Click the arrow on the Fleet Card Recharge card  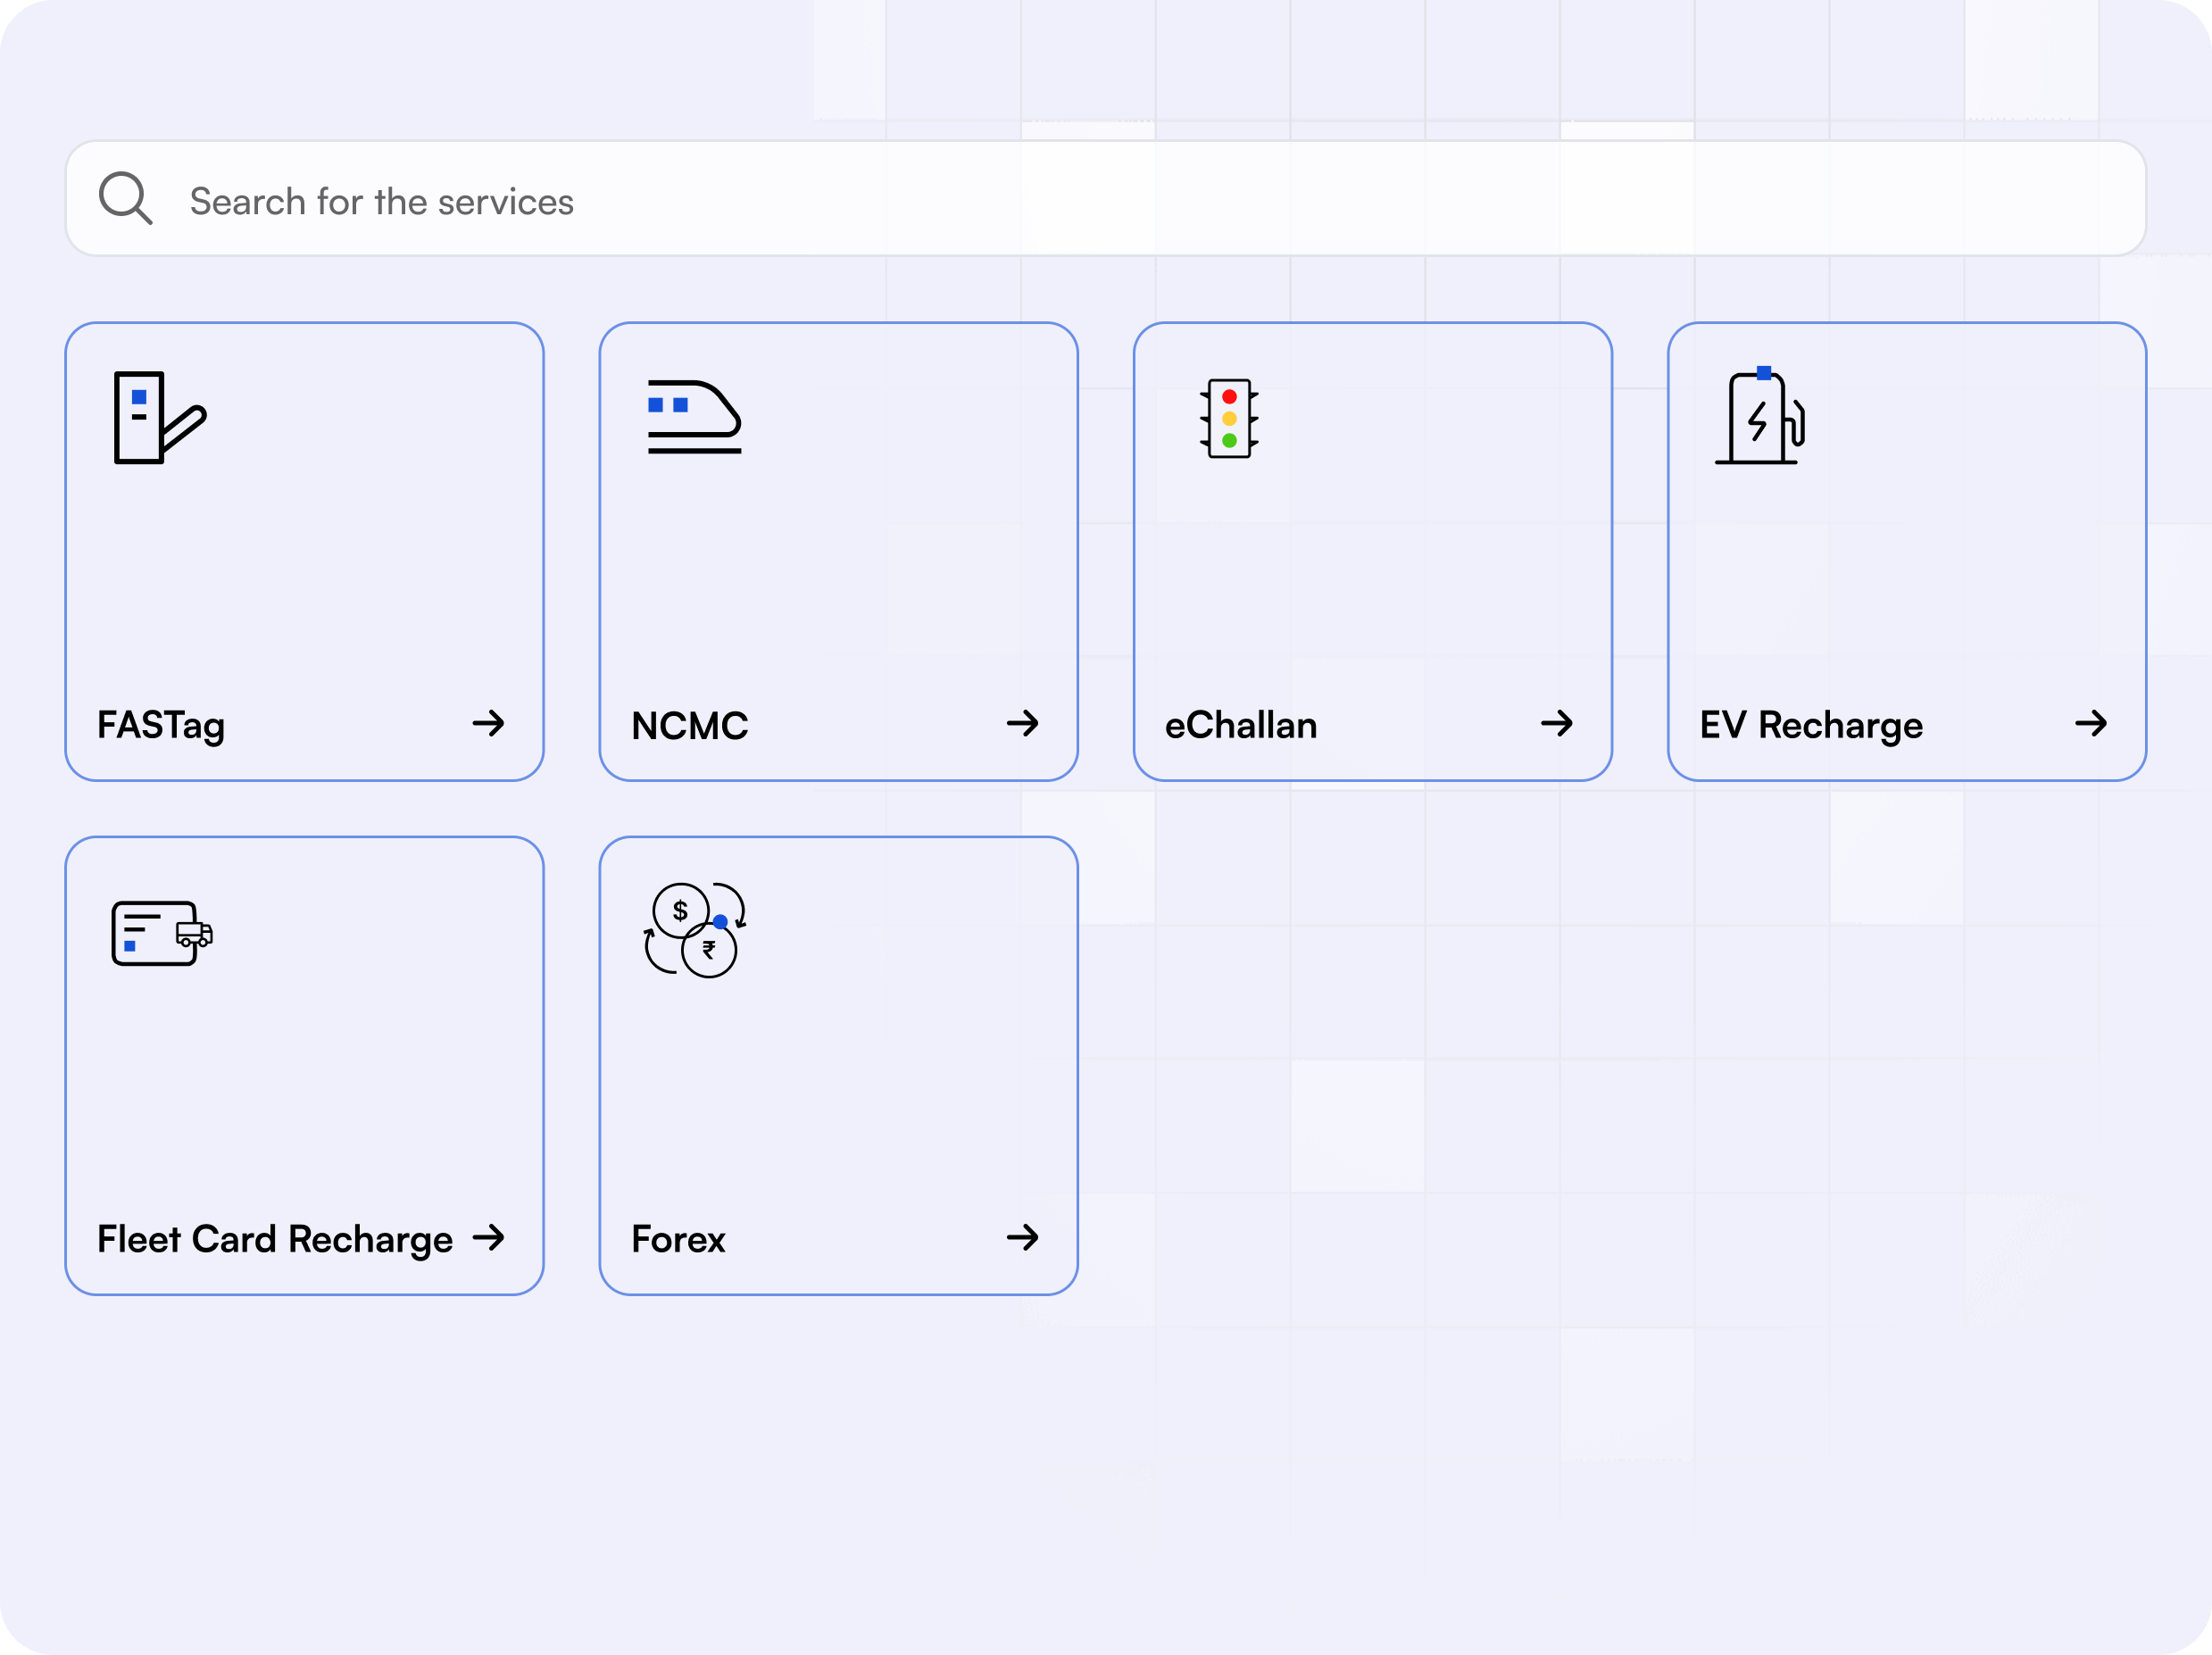click(488, 1238)
